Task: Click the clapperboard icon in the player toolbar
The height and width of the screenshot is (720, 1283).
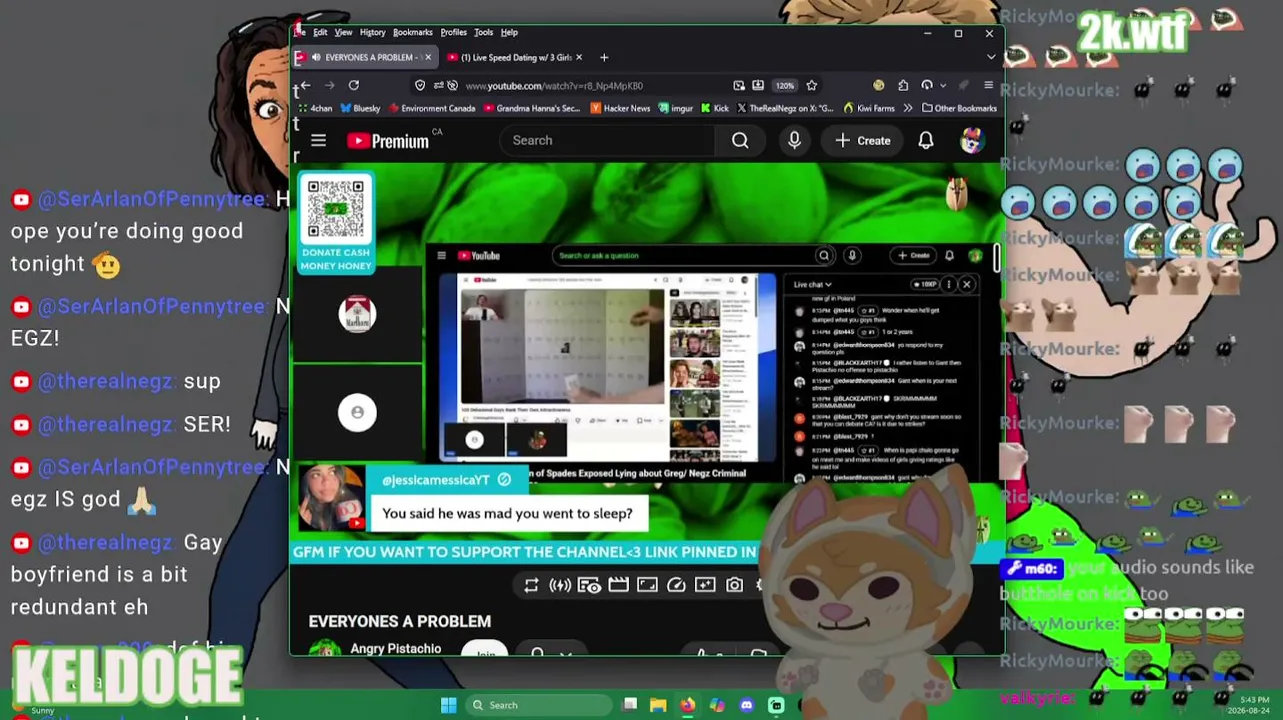Action: click(618, 585)
